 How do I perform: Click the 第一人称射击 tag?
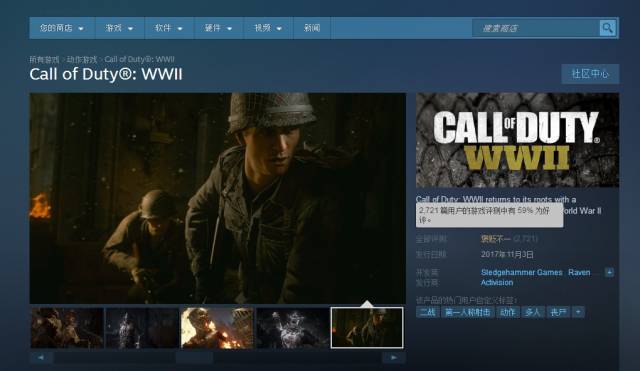[x=467, y=312]
